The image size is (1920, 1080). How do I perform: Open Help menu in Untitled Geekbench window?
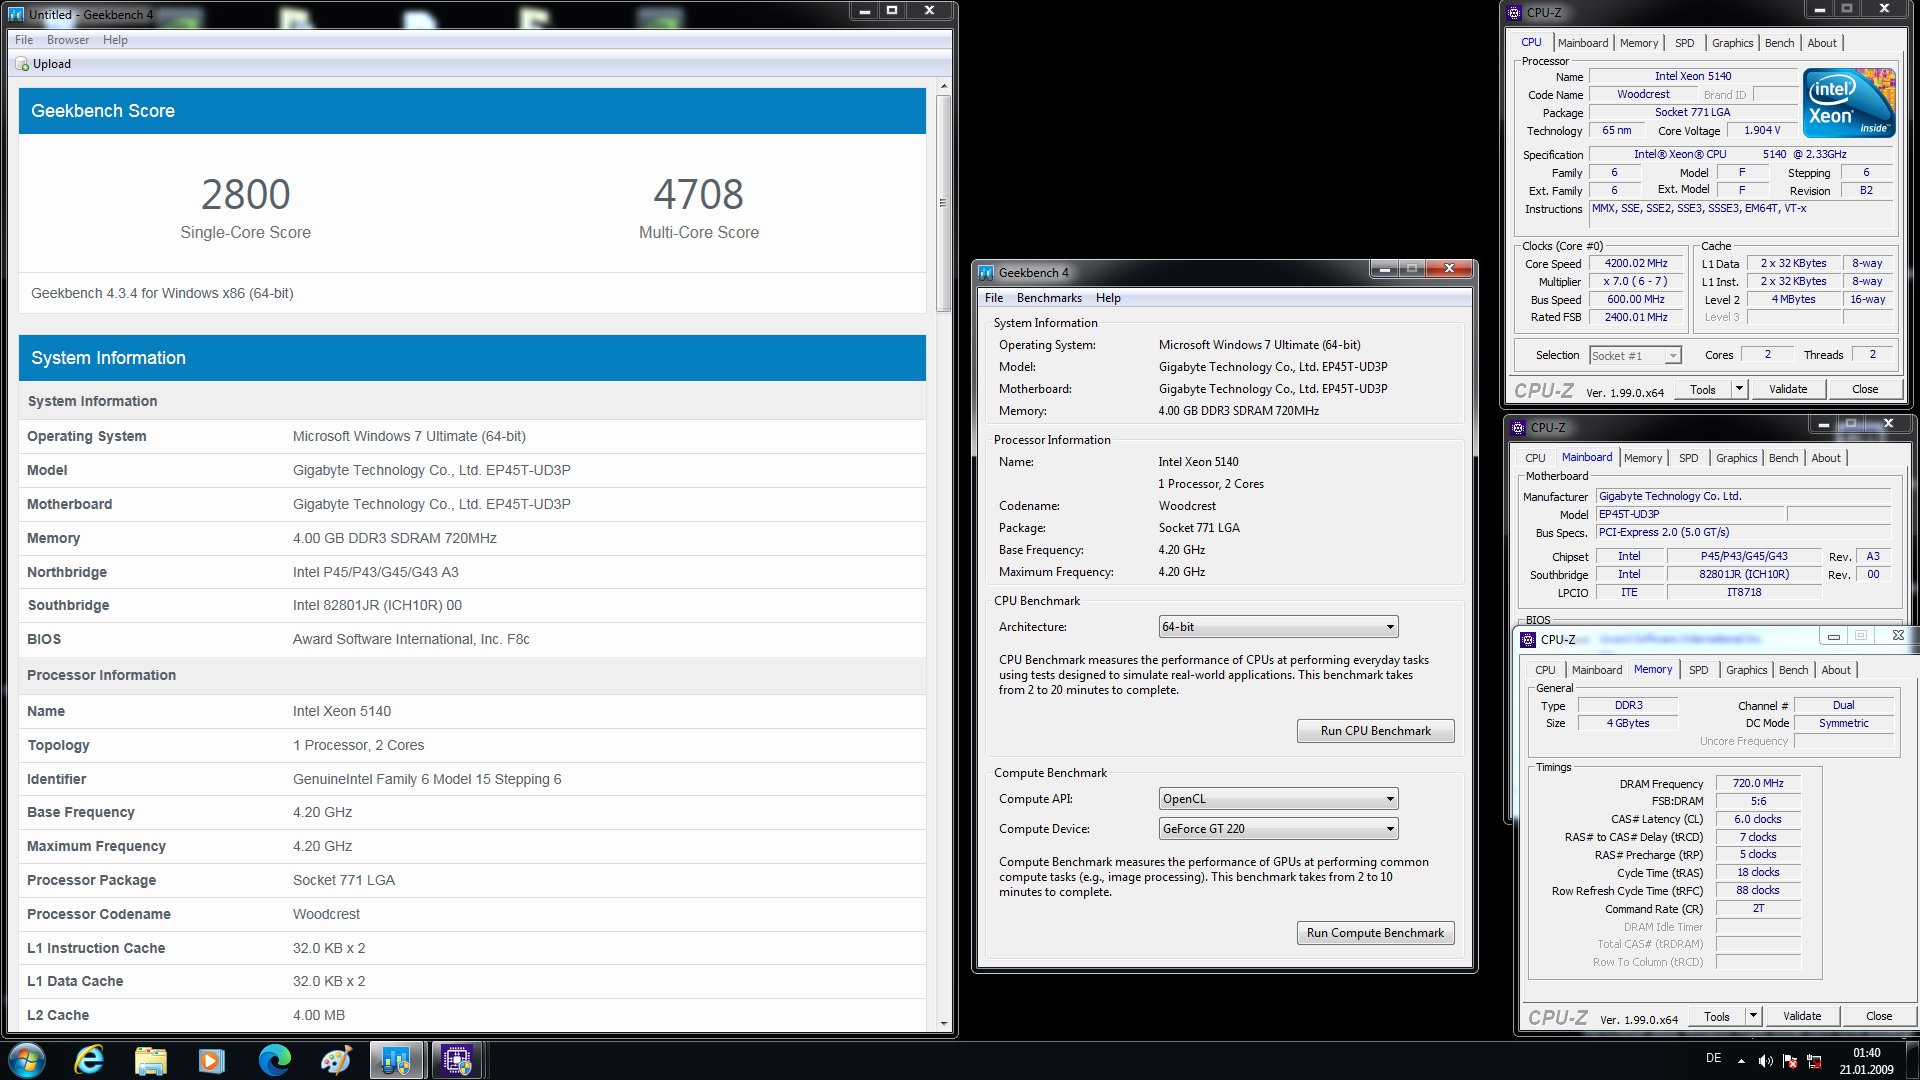click(x=115, y=40)
